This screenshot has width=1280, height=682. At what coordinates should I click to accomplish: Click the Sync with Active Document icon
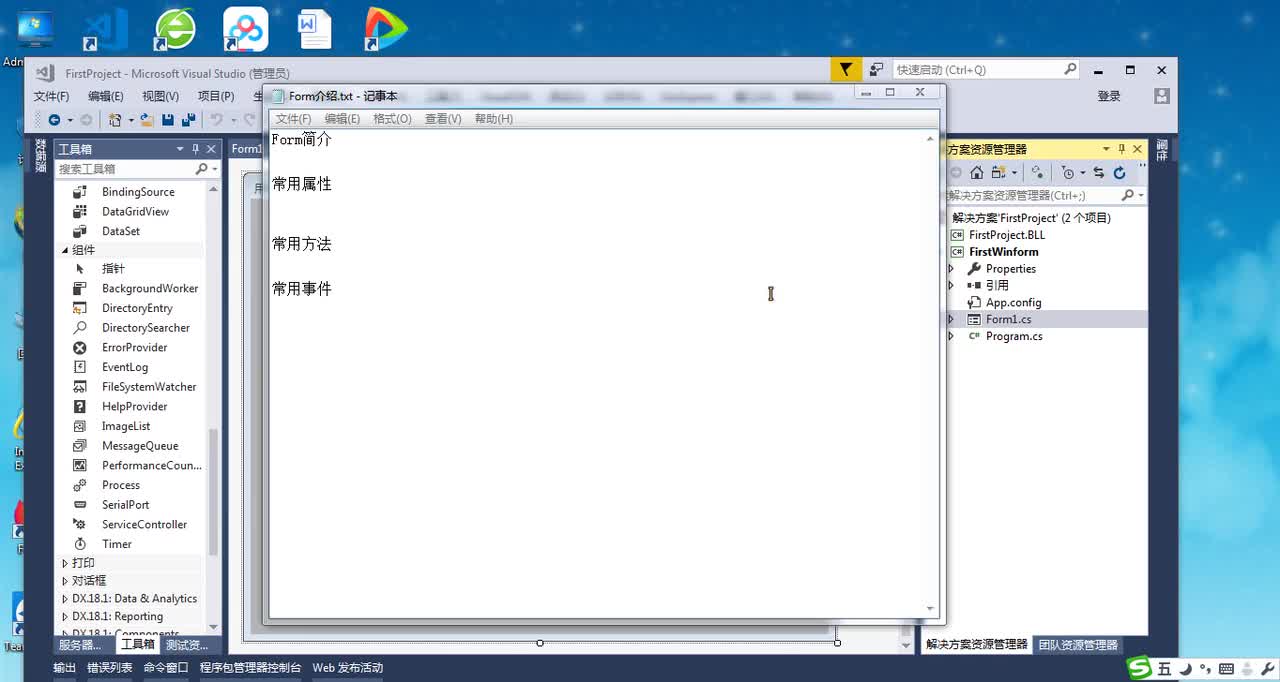point(1098,173)
